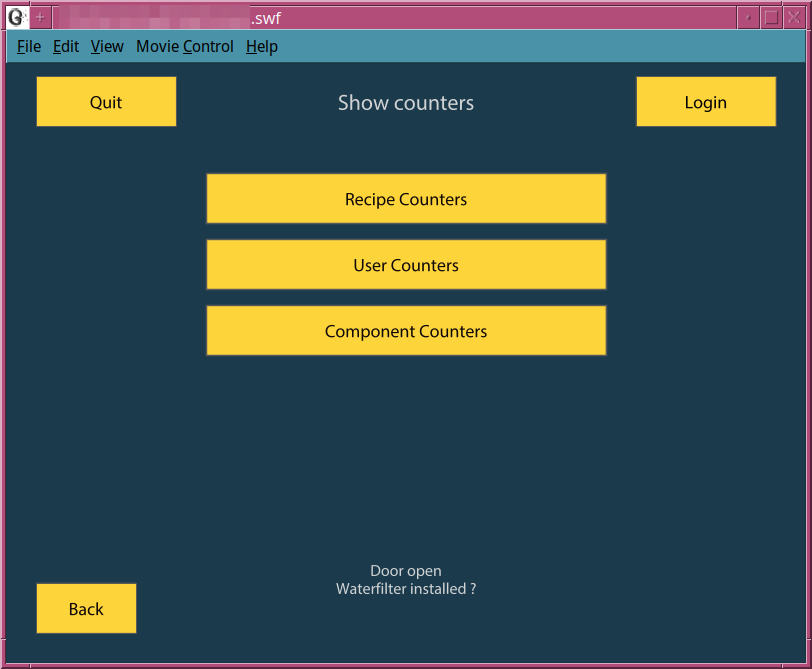This screenshot has height=669, width=812.
Task: Select the User Counters button
Action: (406, 265)
